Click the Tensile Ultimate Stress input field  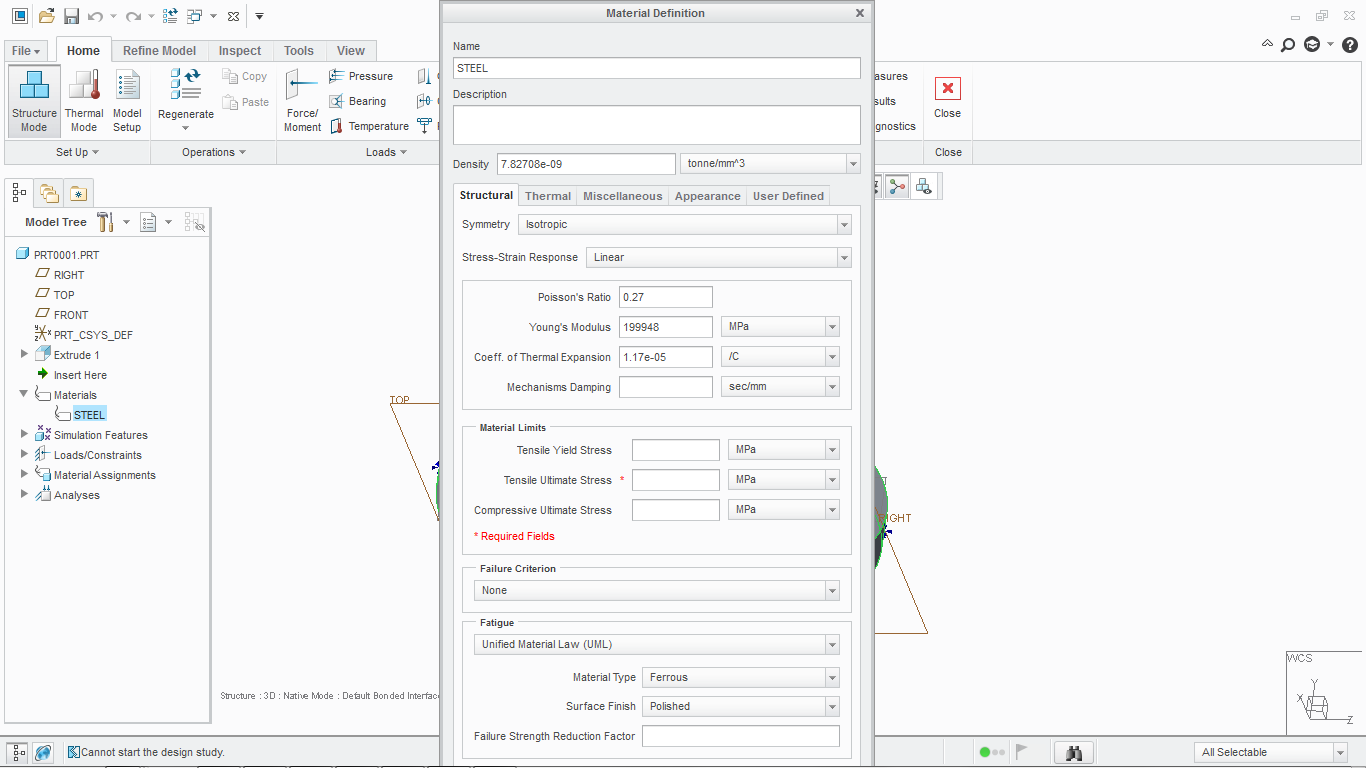[676, 480]
